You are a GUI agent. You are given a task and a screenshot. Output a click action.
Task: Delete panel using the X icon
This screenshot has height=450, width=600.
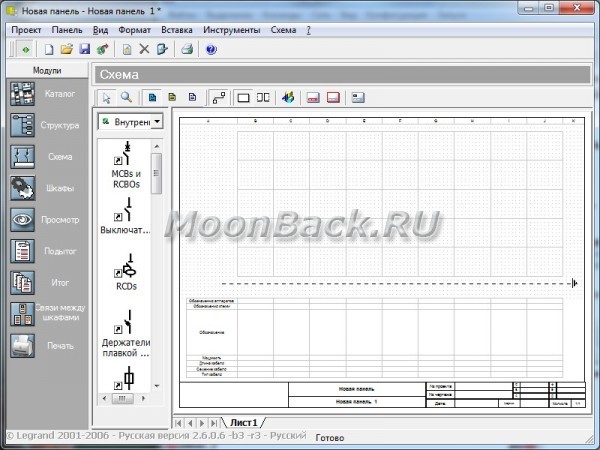click(x=144, y=49)
